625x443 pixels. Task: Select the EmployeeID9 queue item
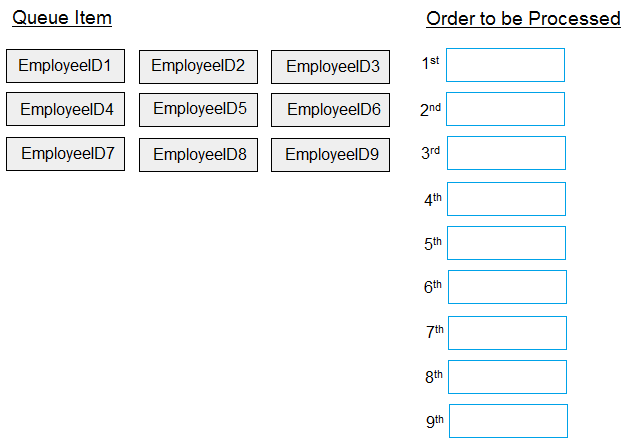point(330,155)
